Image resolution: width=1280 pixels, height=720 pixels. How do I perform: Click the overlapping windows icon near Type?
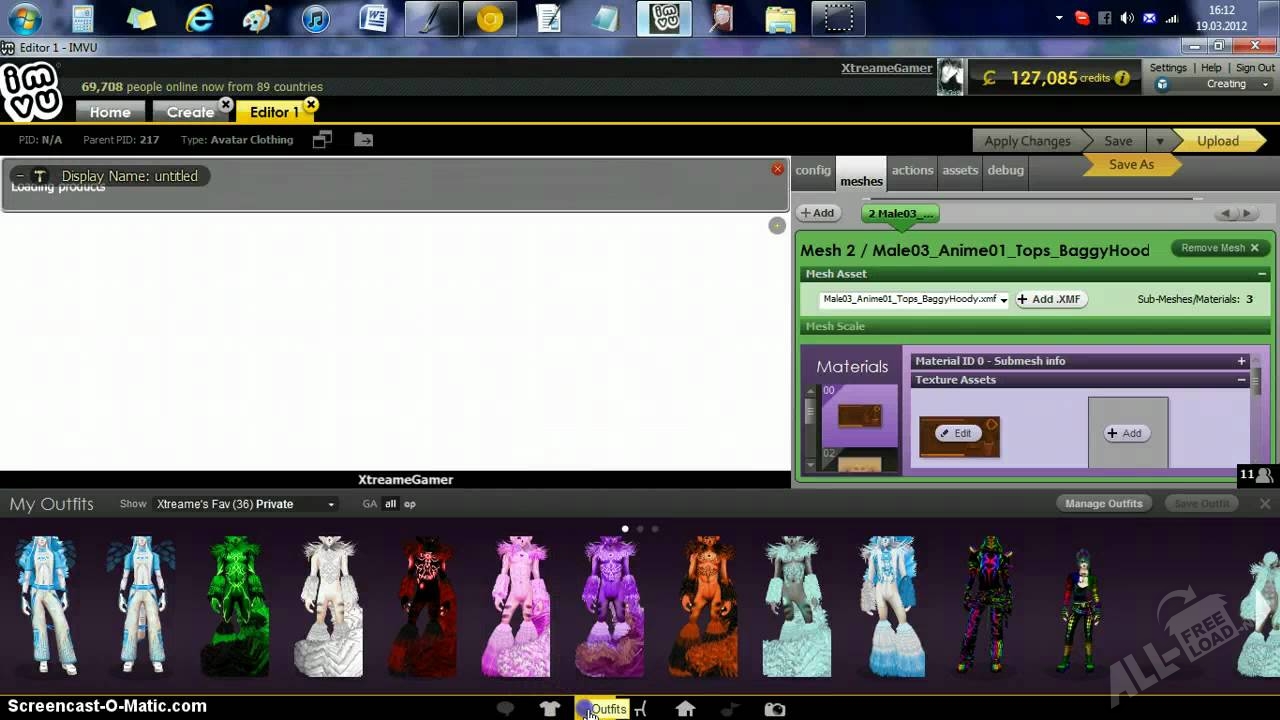pos(322,140)
